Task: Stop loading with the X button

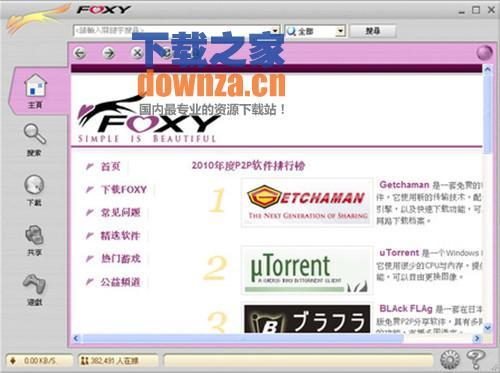Action: click(137, 53)
